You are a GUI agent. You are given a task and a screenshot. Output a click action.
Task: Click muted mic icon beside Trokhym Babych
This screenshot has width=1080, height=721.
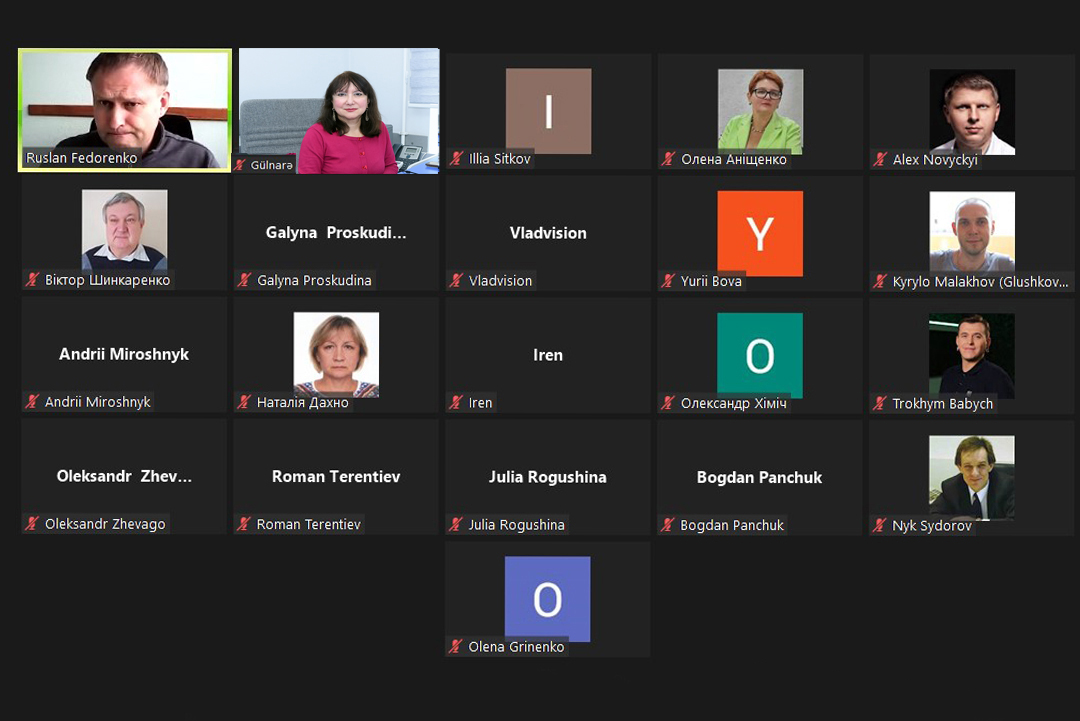click(x=881, y=404)
